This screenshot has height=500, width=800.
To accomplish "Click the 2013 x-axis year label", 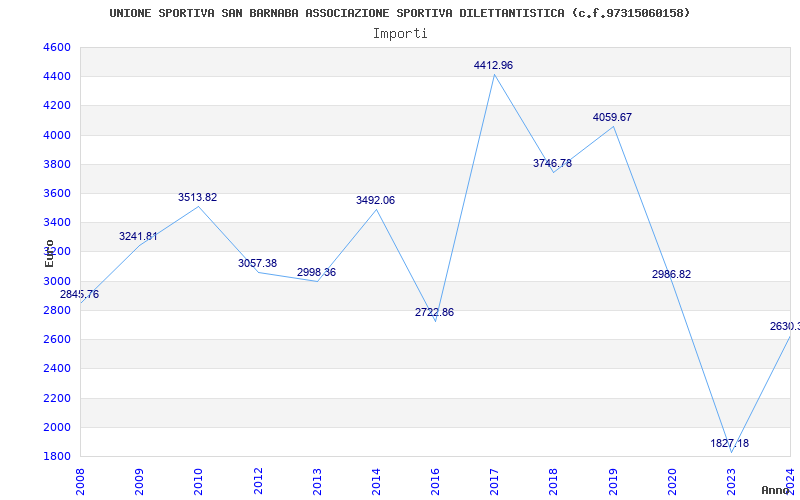I will coord(317,482).
